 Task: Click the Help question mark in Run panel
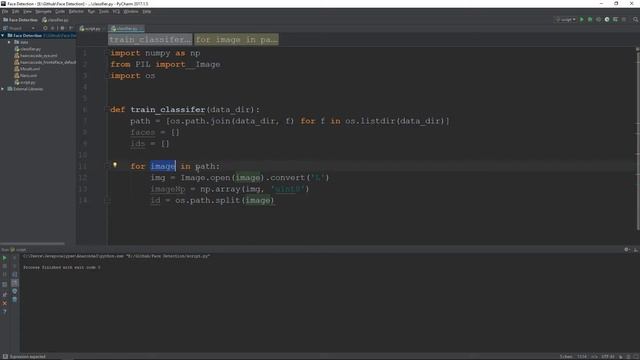4,312
